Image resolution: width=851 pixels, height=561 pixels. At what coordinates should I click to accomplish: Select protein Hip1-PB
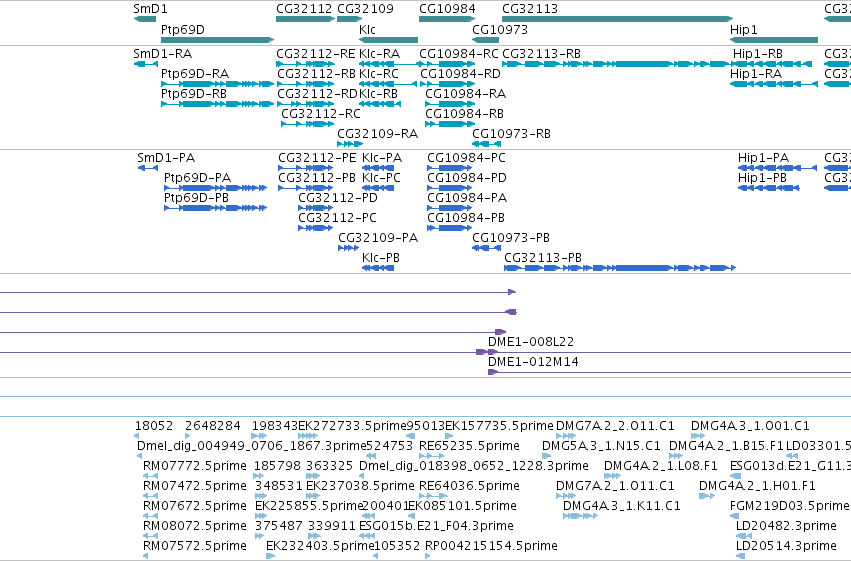[762, 178]
